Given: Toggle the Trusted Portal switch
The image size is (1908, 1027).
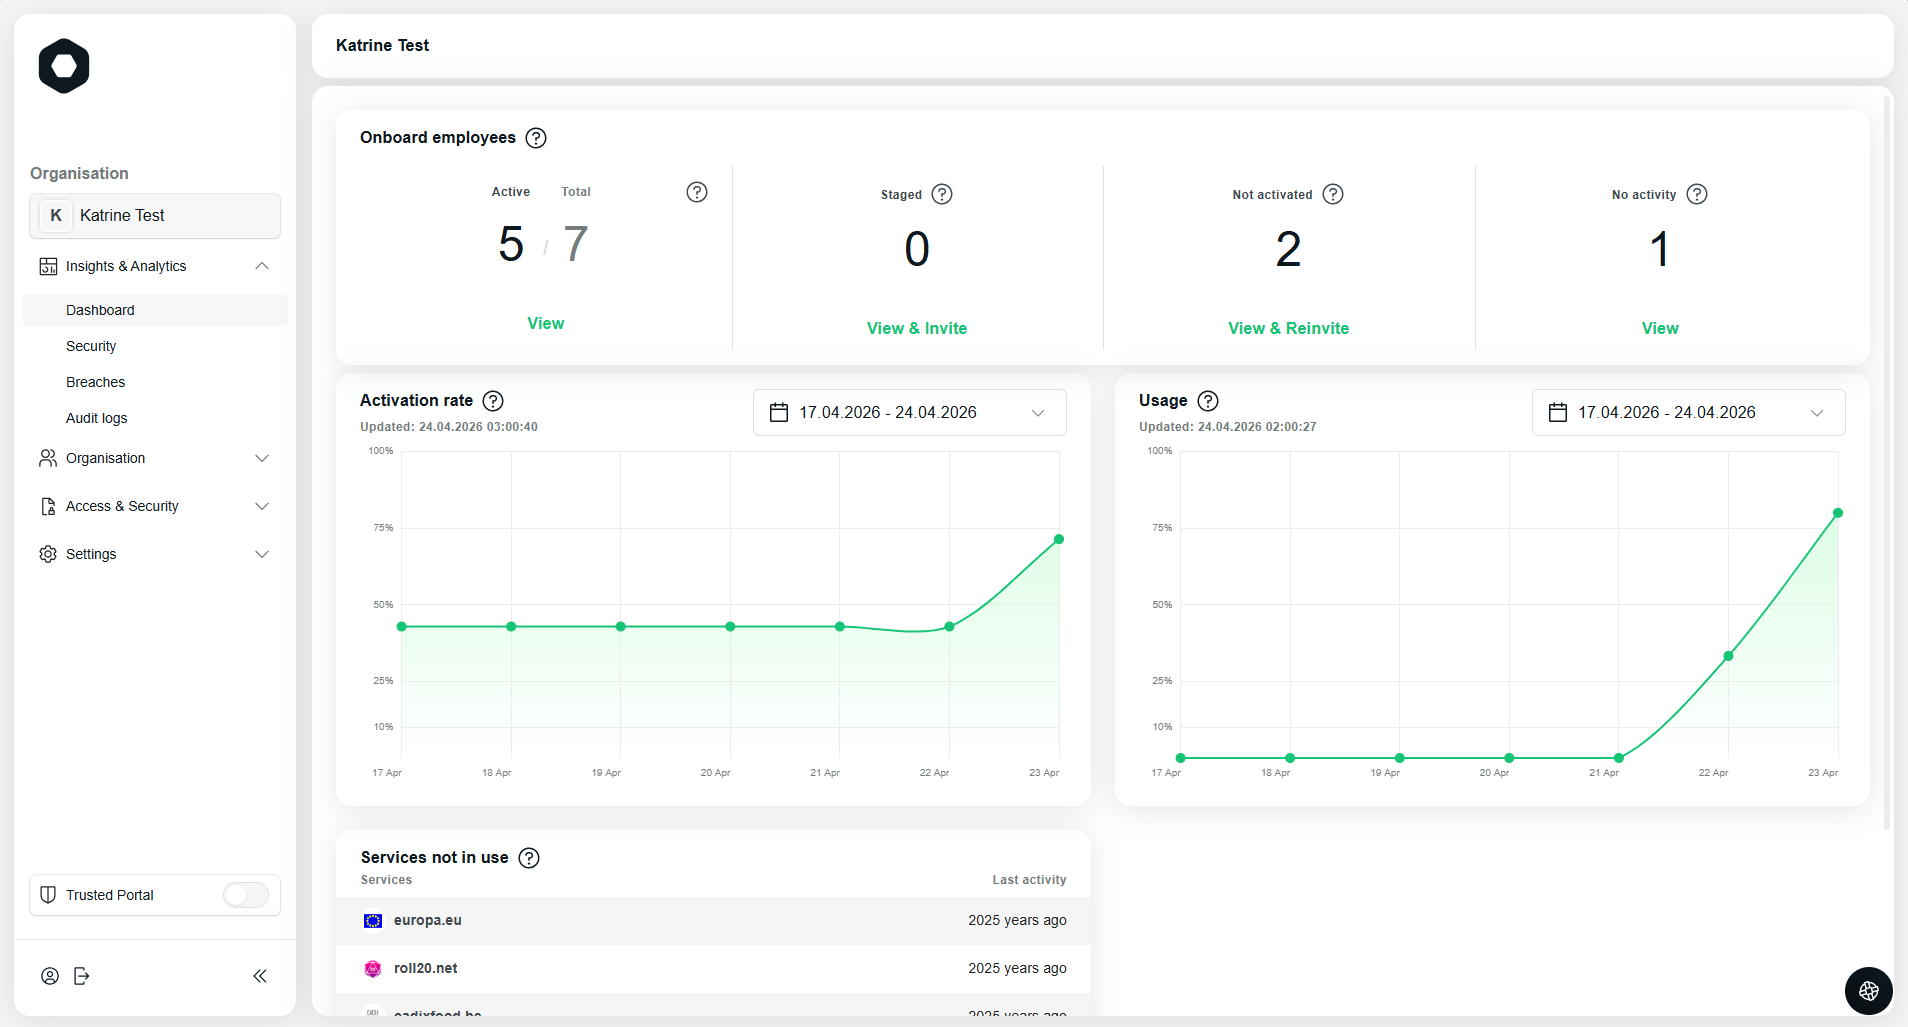Looking at the screenshot, I should [x=246, y=895].
